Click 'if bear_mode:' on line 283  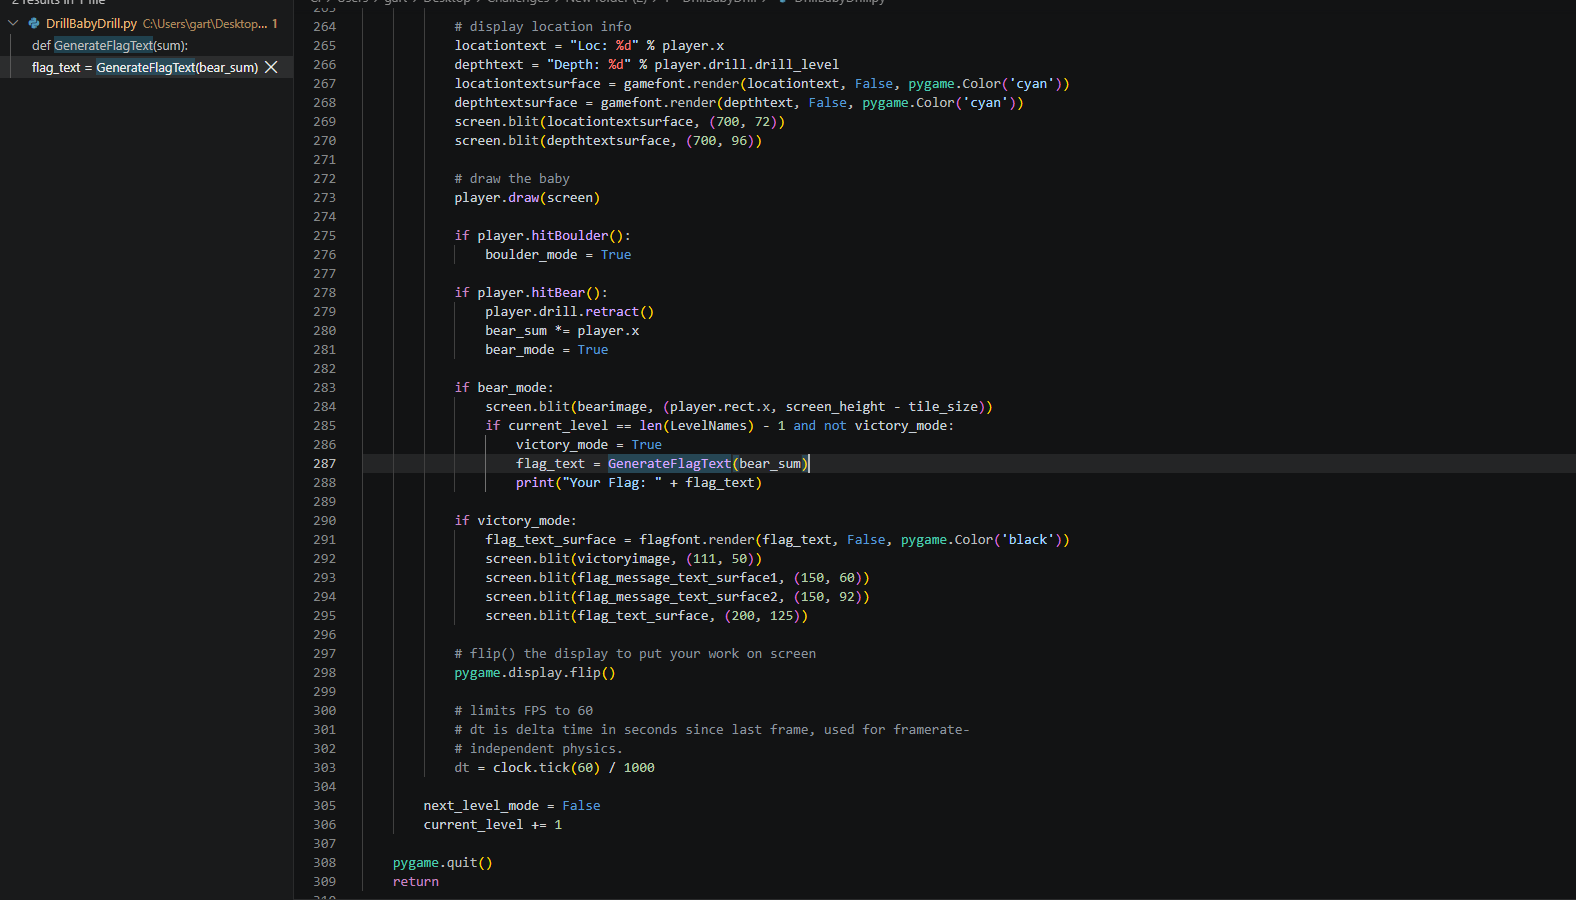pyautogui.click(x=504, y=387)
